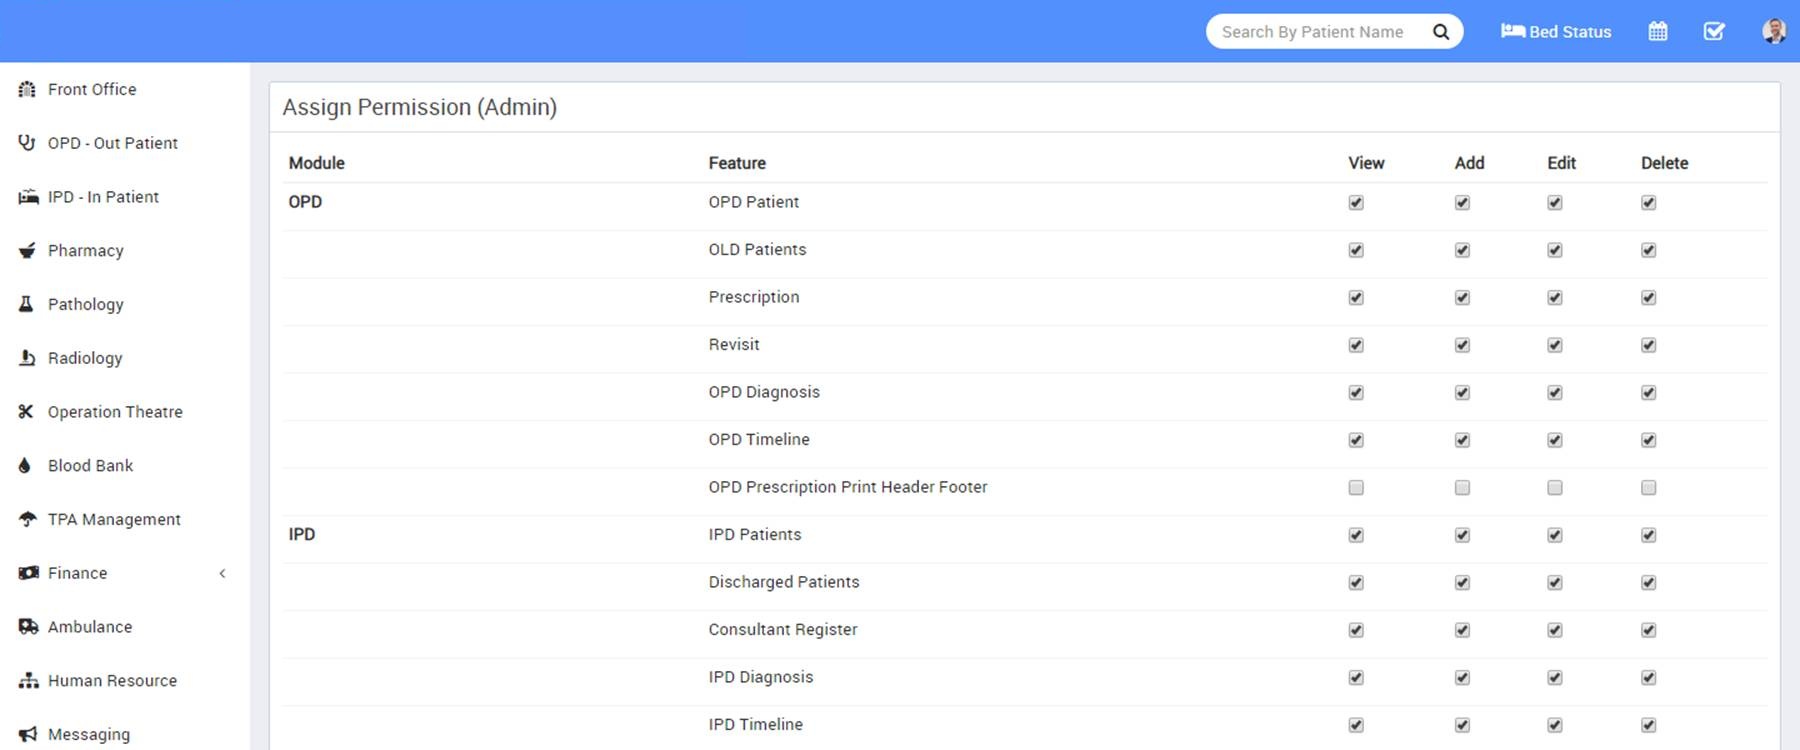Uncheck Add for Consultant Register
The width and height of the screenshot is (1800, 750).
click(1462, 630)
